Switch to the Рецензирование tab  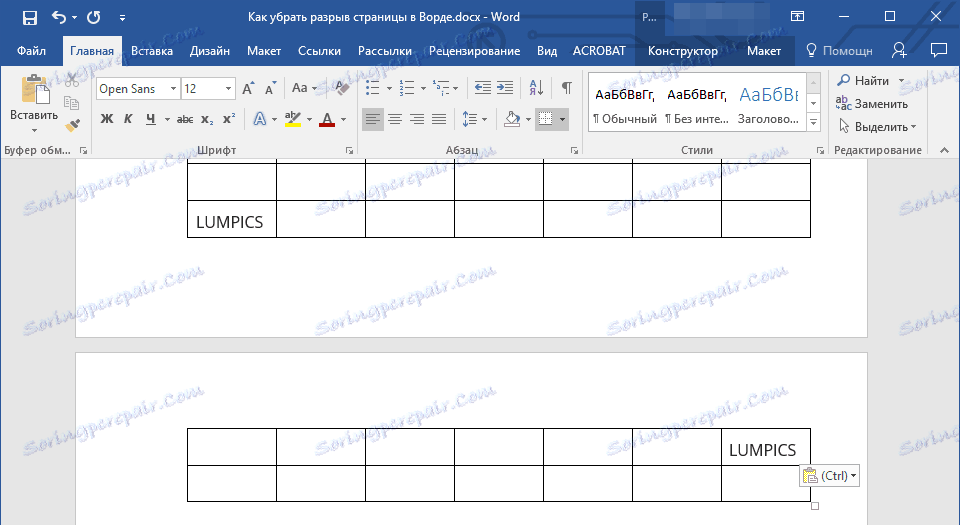pyautogui.click(x=474, y=51)
